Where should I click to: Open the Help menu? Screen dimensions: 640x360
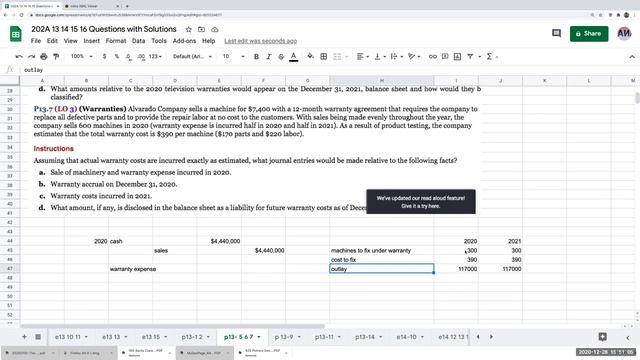click(x=208, y=41)
